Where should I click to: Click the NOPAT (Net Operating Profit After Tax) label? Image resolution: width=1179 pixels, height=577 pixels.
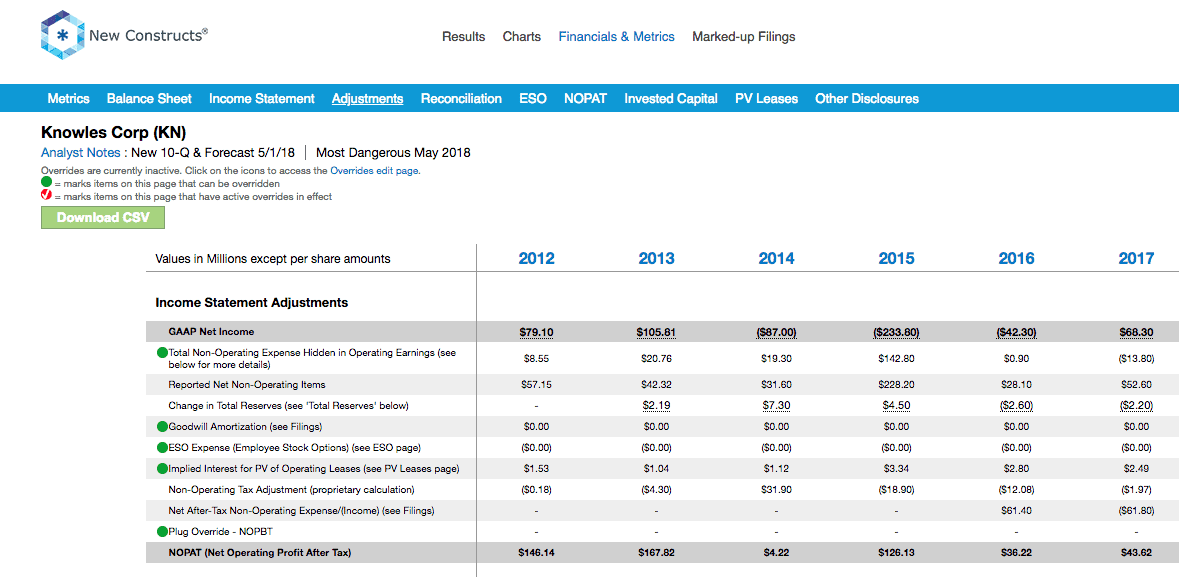click(x=259, y=553)
